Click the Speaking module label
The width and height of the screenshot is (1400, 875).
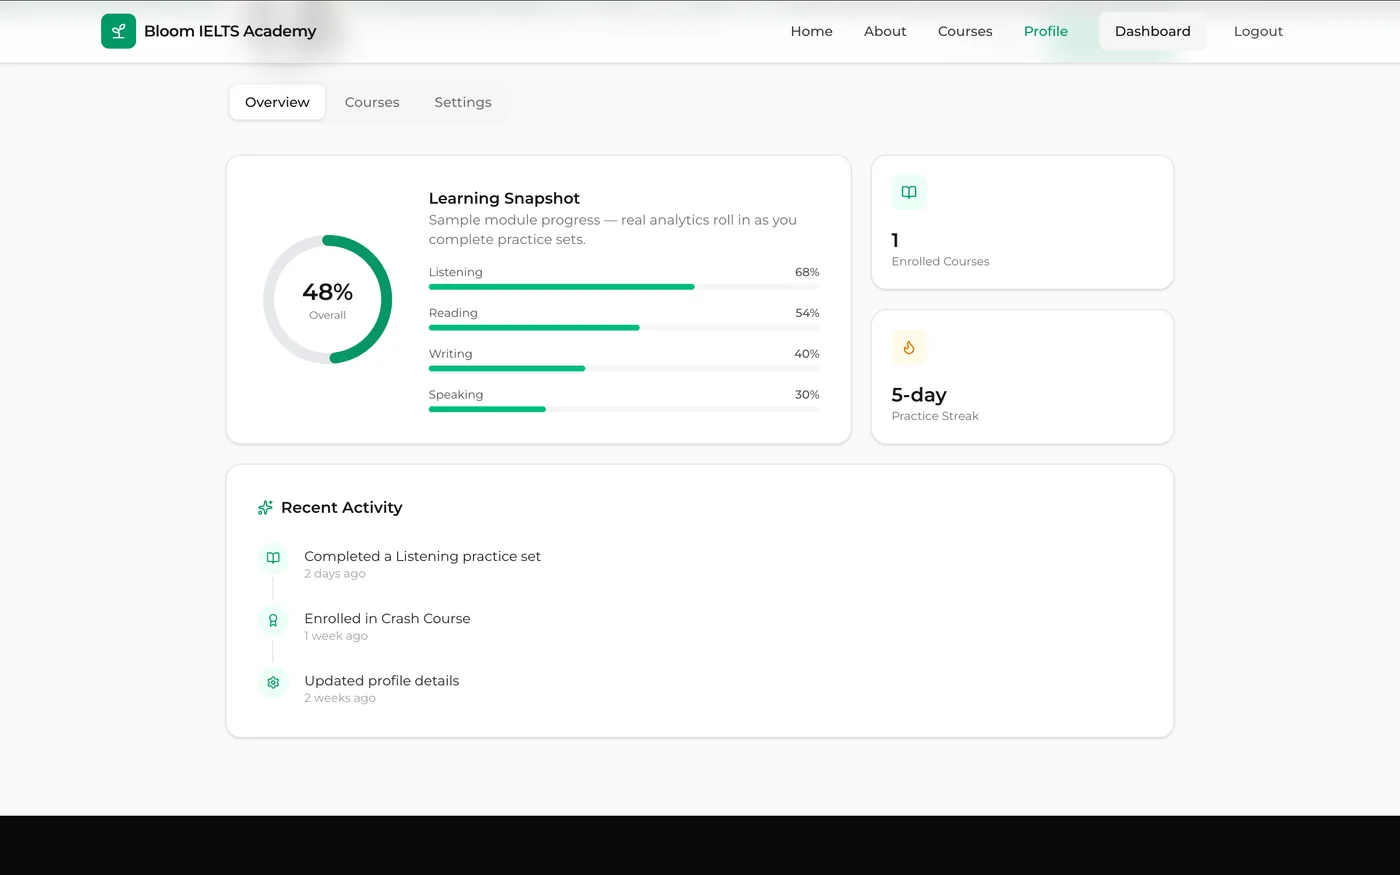(x=456, y=395)
